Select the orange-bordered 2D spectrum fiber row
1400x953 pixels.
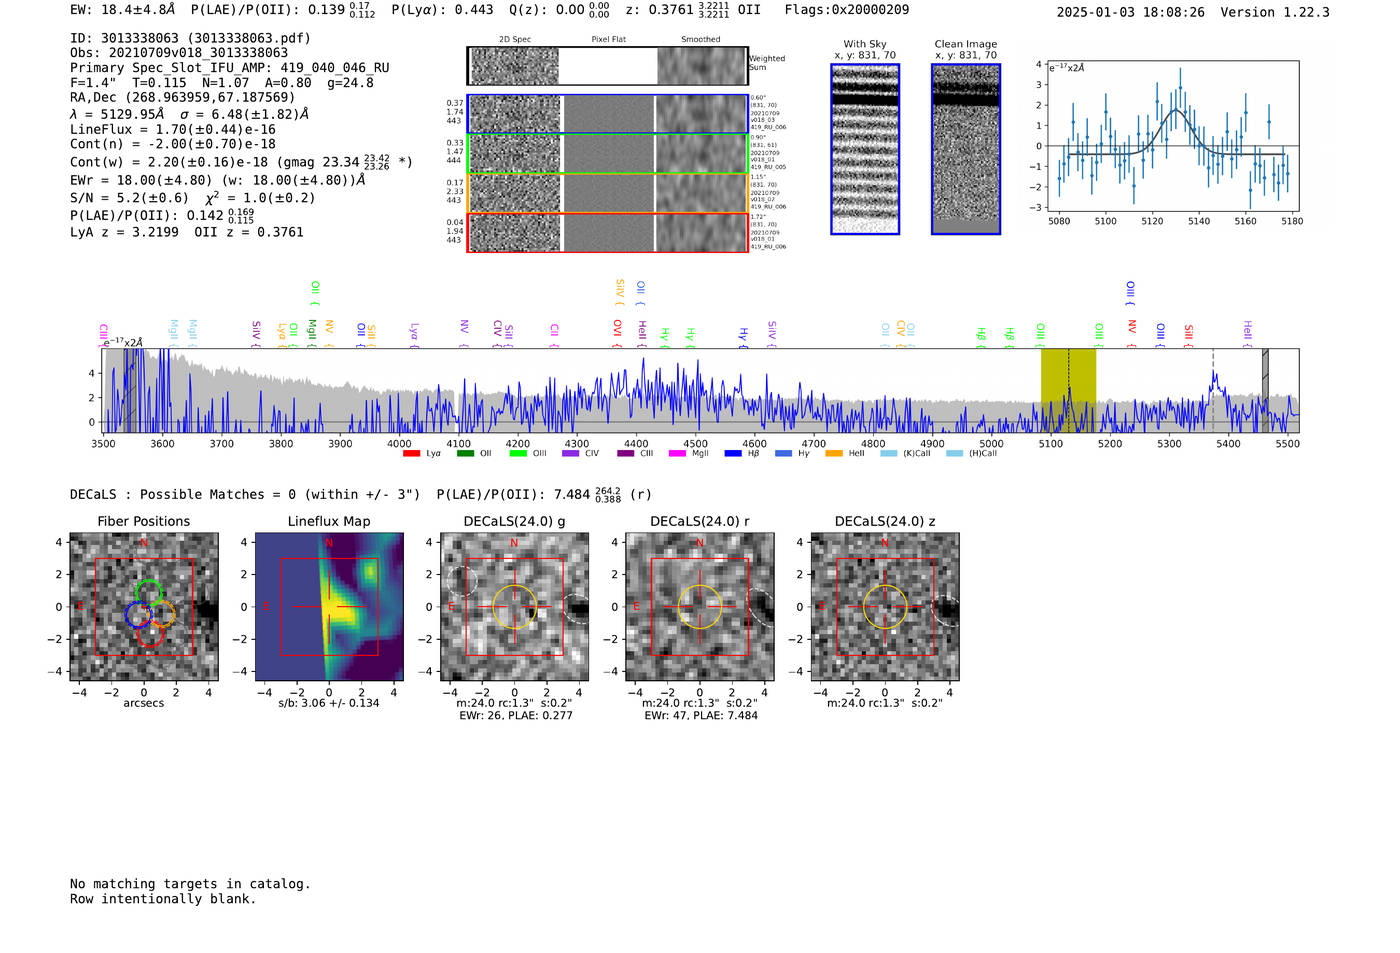pyautogui.click(x=608, y=193)
